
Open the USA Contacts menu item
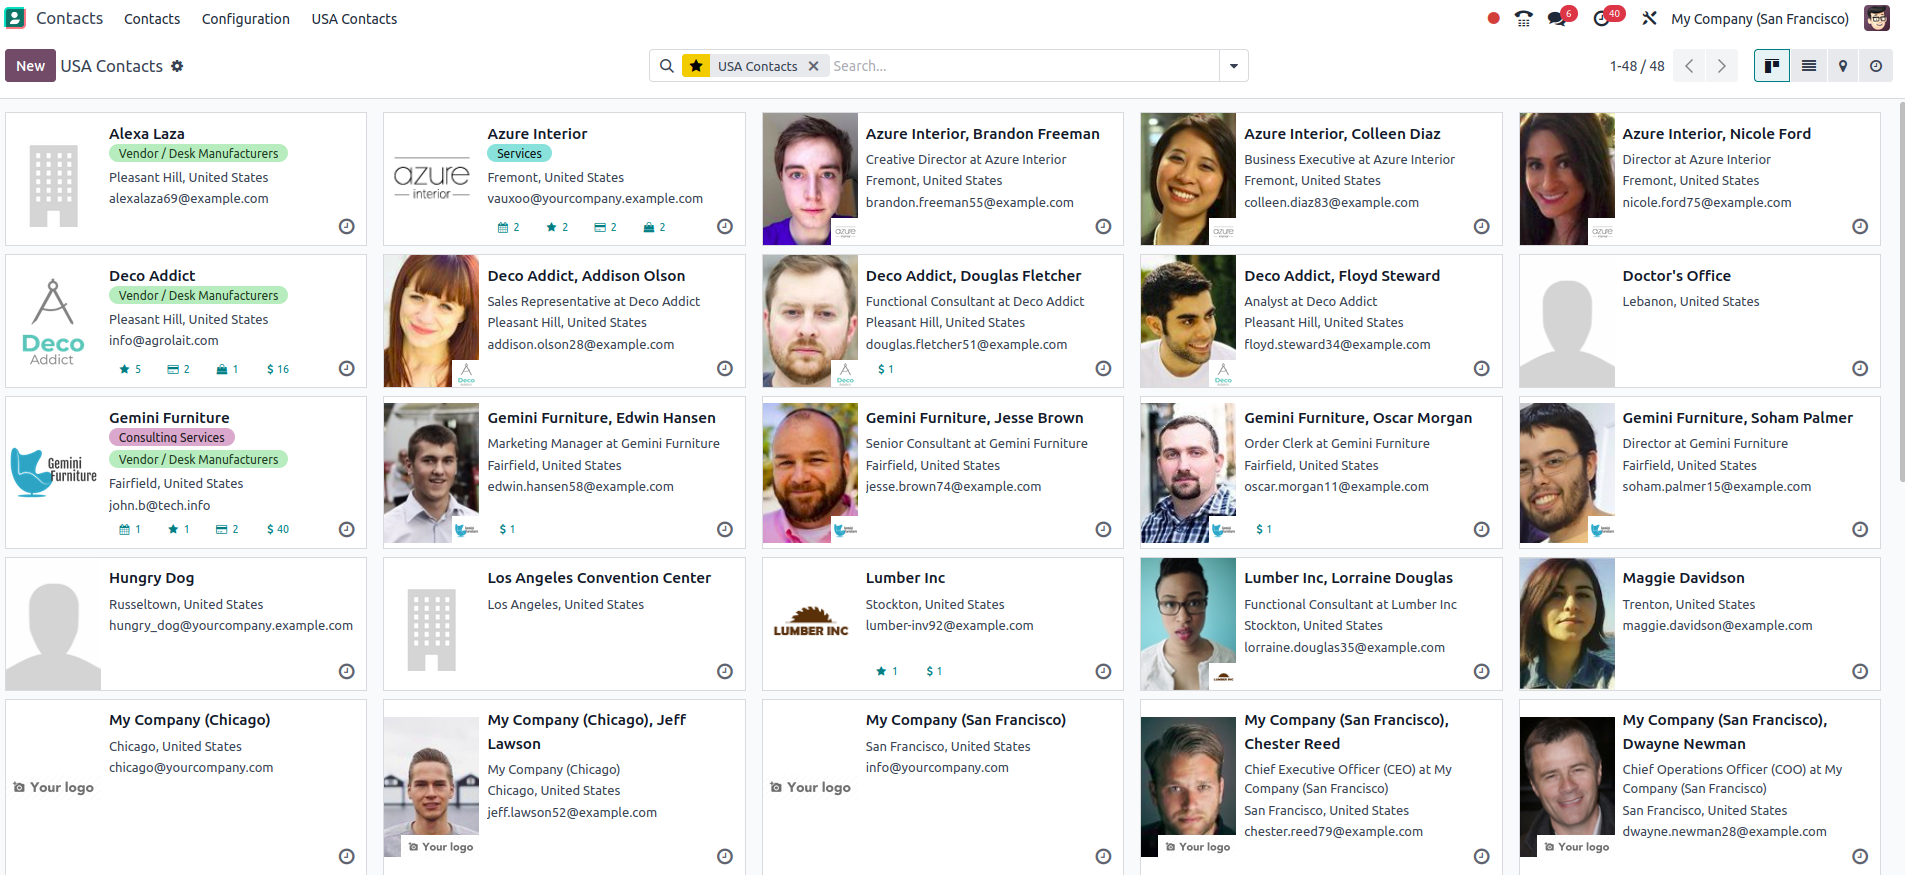(354, 19)
